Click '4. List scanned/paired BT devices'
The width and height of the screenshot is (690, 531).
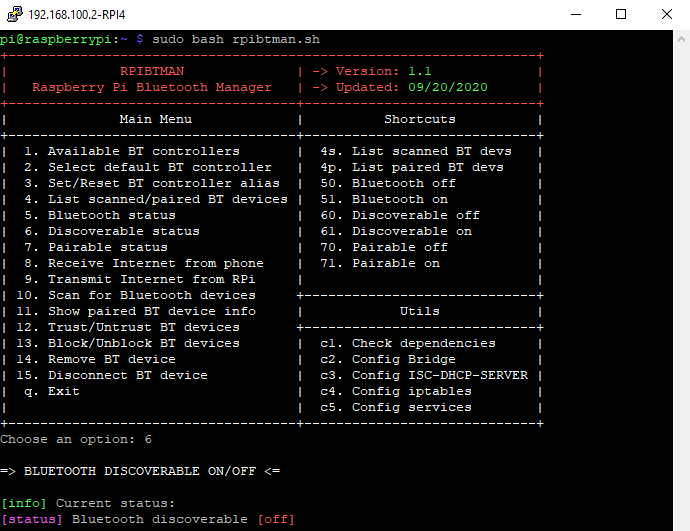(x=156, y=199)
